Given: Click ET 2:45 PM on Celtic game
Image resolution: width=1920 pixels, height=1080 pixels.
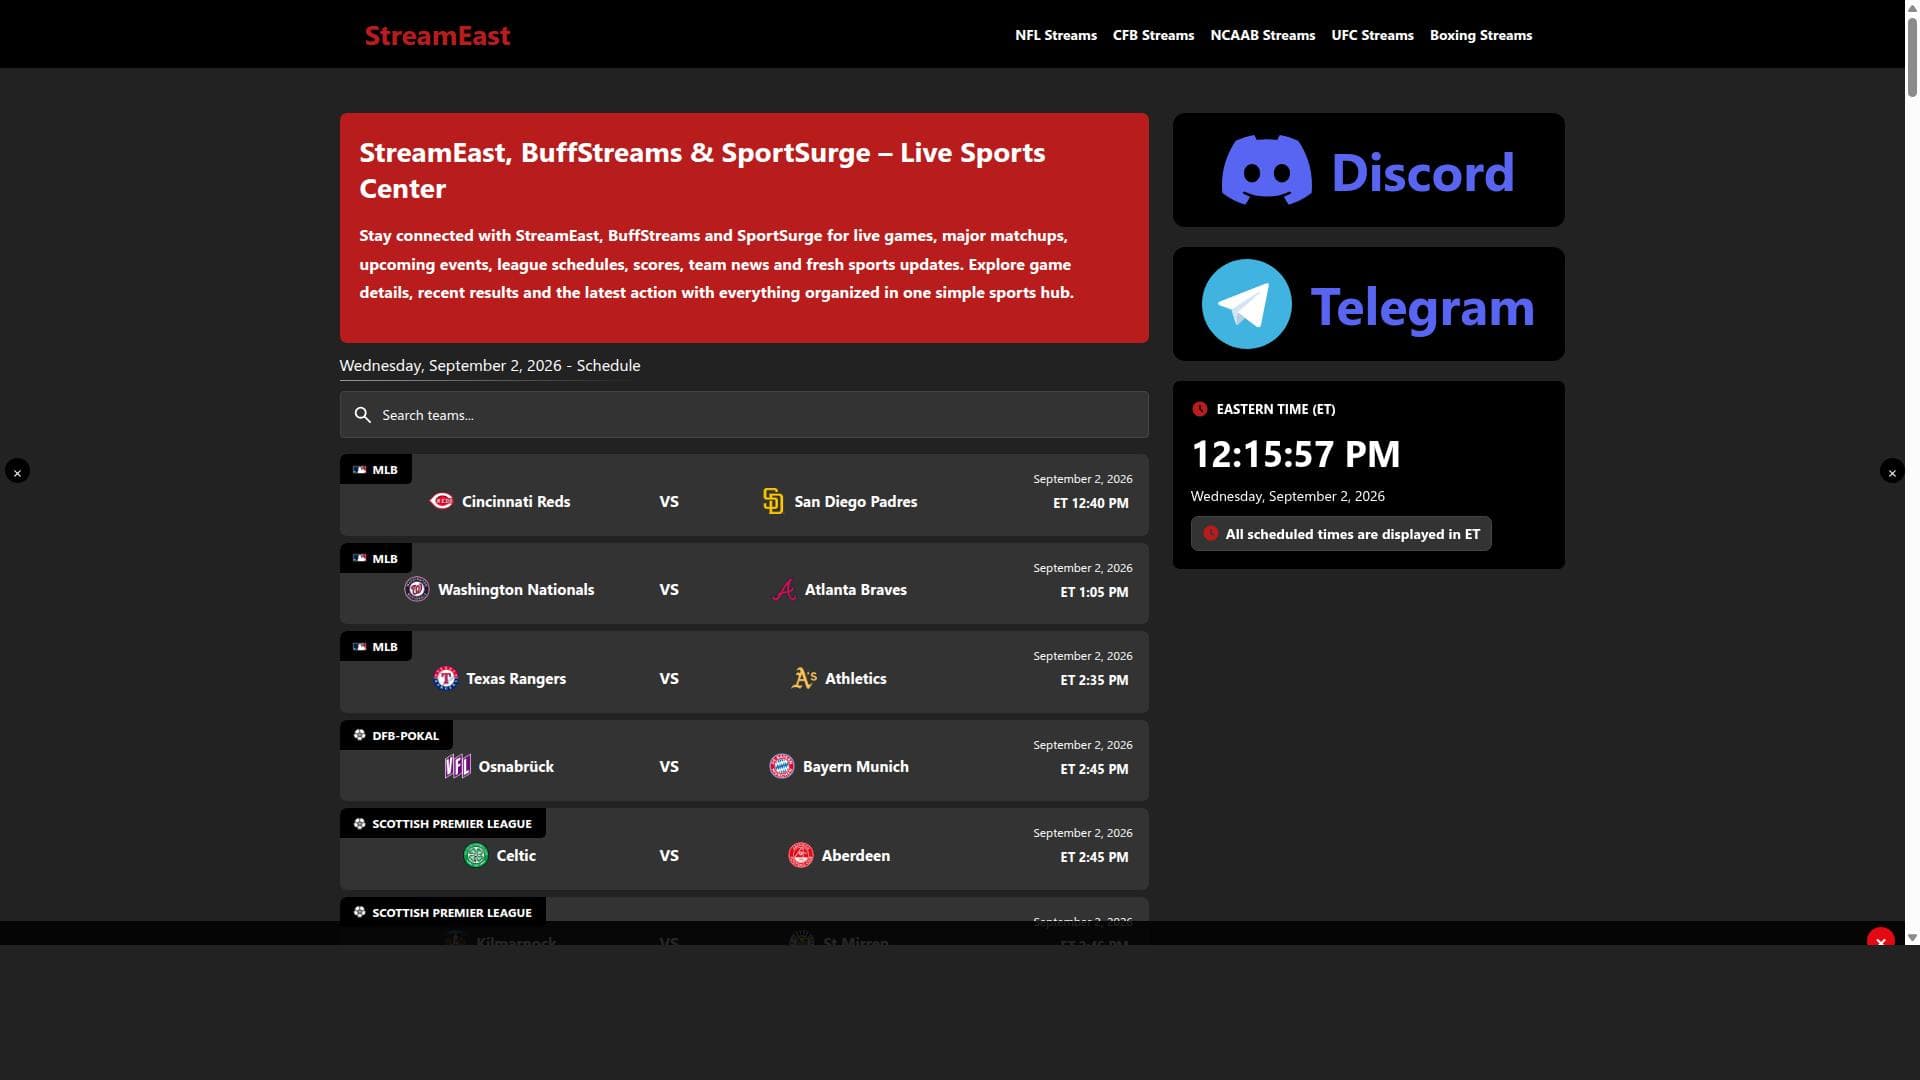Looking at the screenshot, I should [1094, 857].
